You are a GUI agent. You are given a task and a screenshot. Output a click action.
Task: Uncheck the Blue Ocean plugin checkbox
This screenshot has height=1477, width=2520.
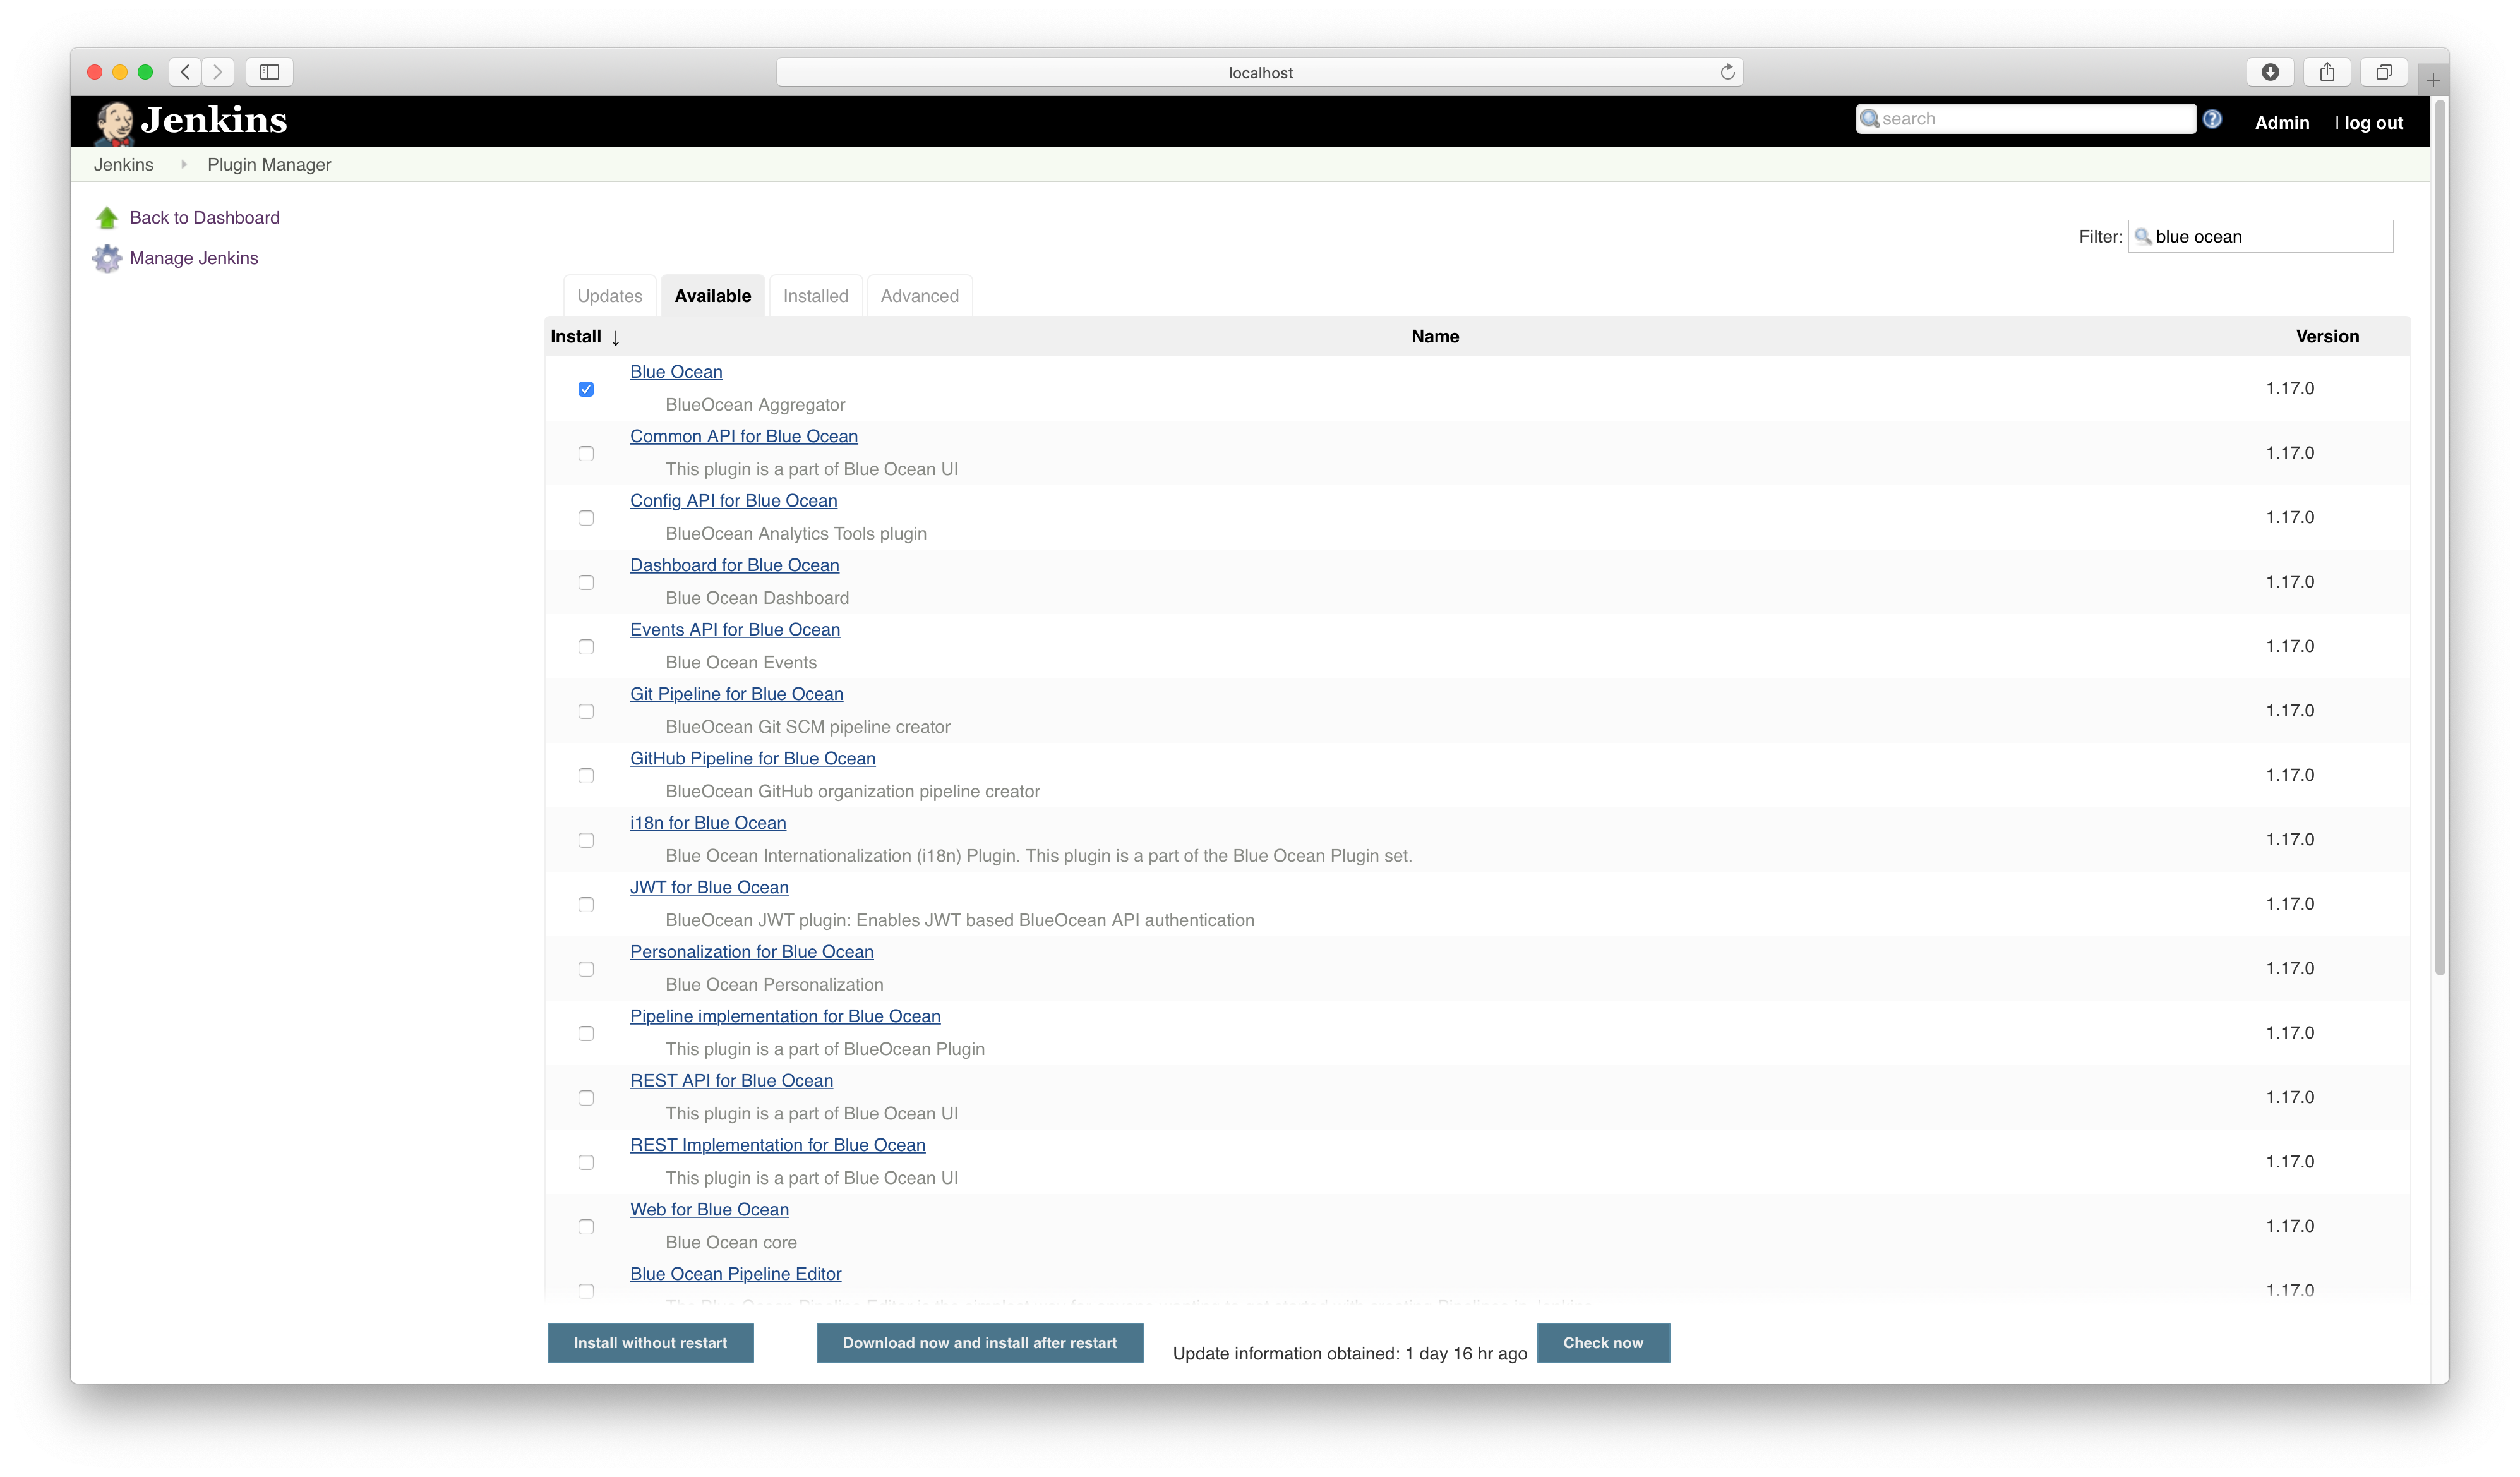[586, 388]
